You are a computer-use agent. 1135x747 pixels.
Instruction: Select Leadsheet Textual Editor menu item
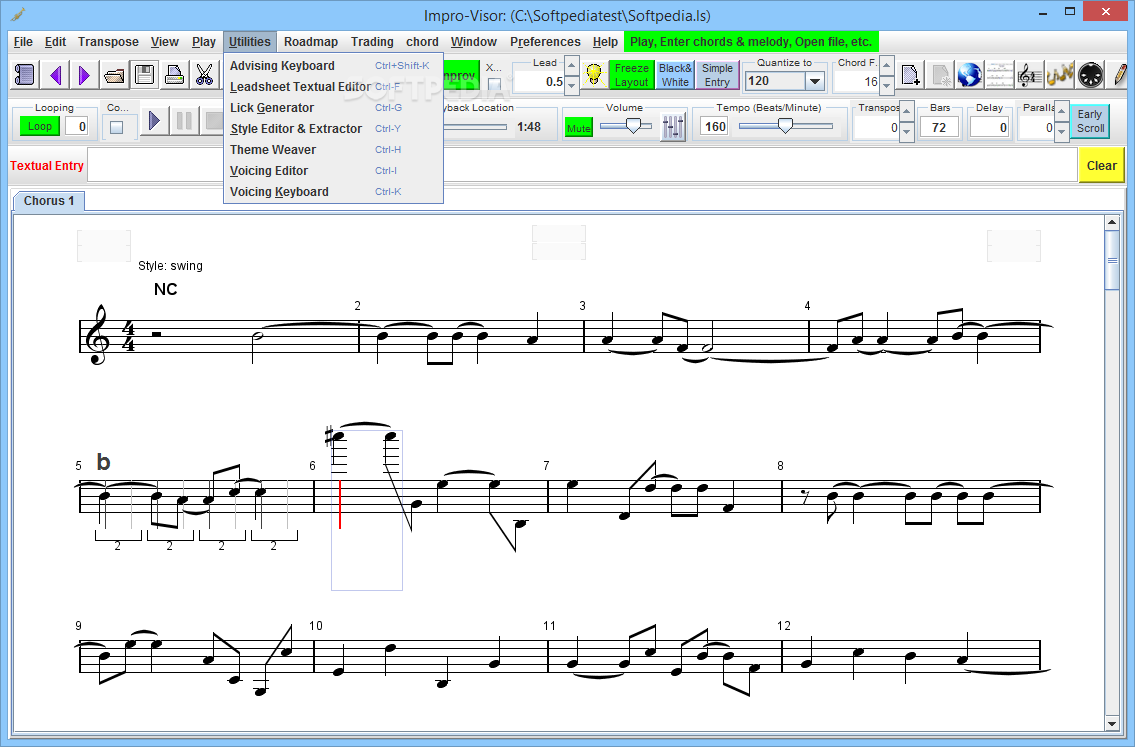pyautogui.click(x=333, y=87)
